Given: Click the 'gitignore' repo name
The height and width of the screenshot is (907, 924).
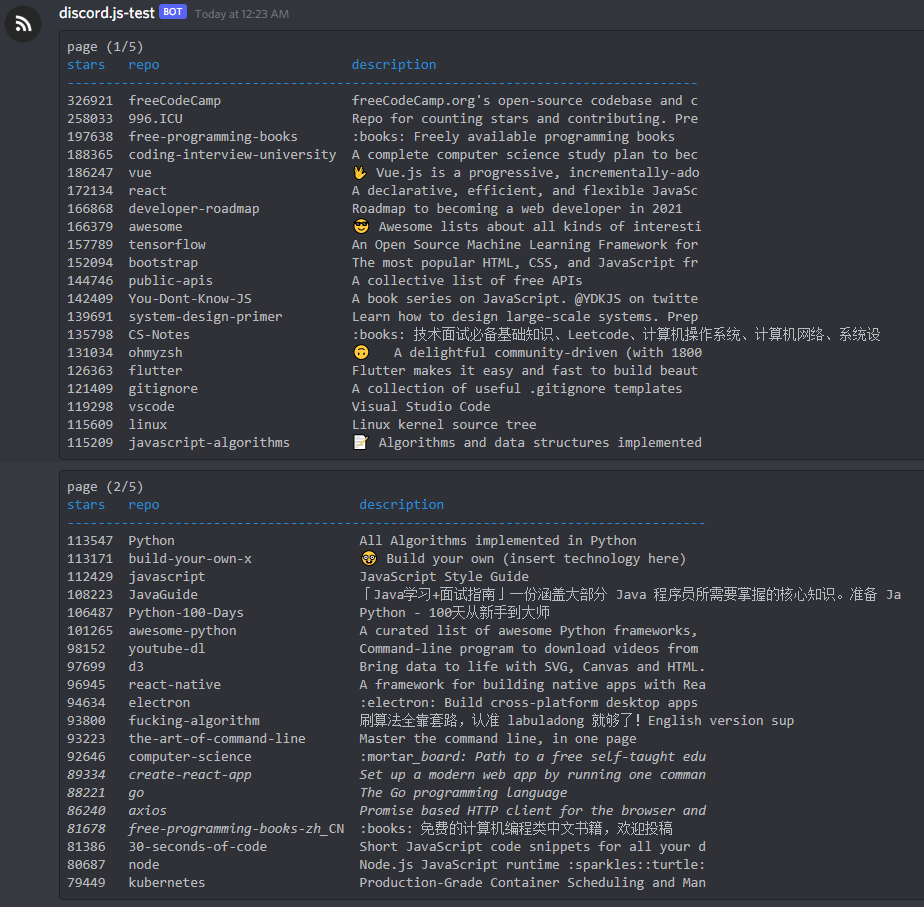Looking at the screenshot, I should [x=163, y=389].
